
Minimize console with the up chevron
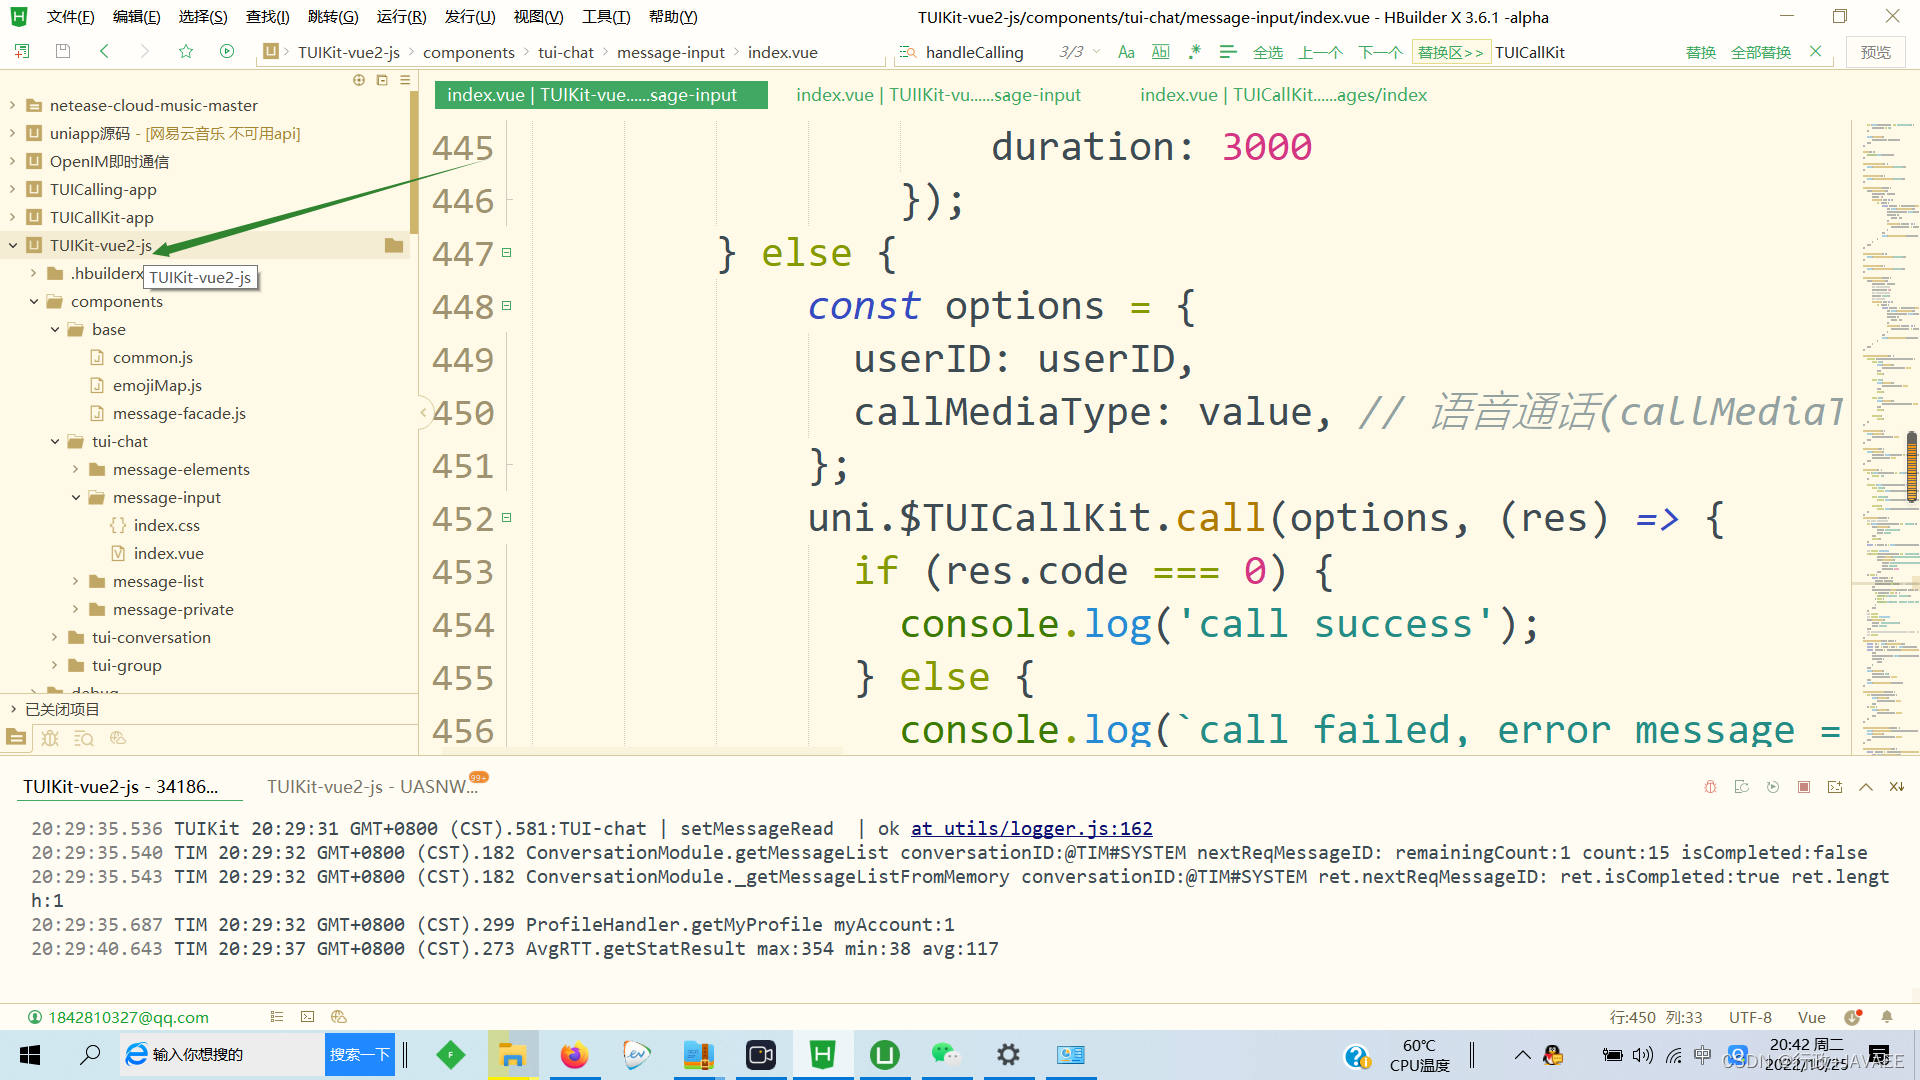click(x=1866, y=787)
